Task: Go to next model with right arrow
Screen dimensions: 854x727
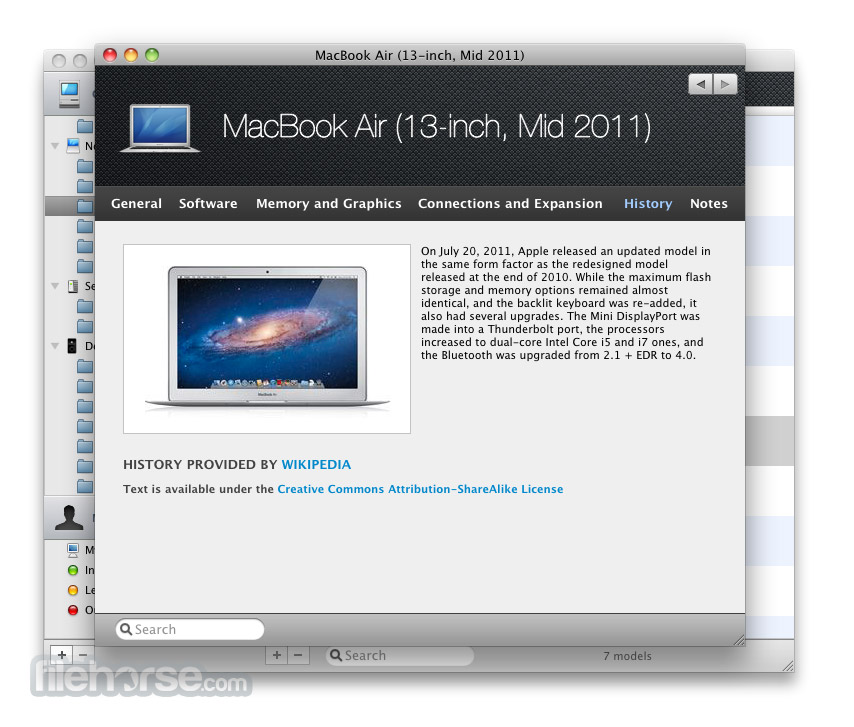Action: (725, 84)
